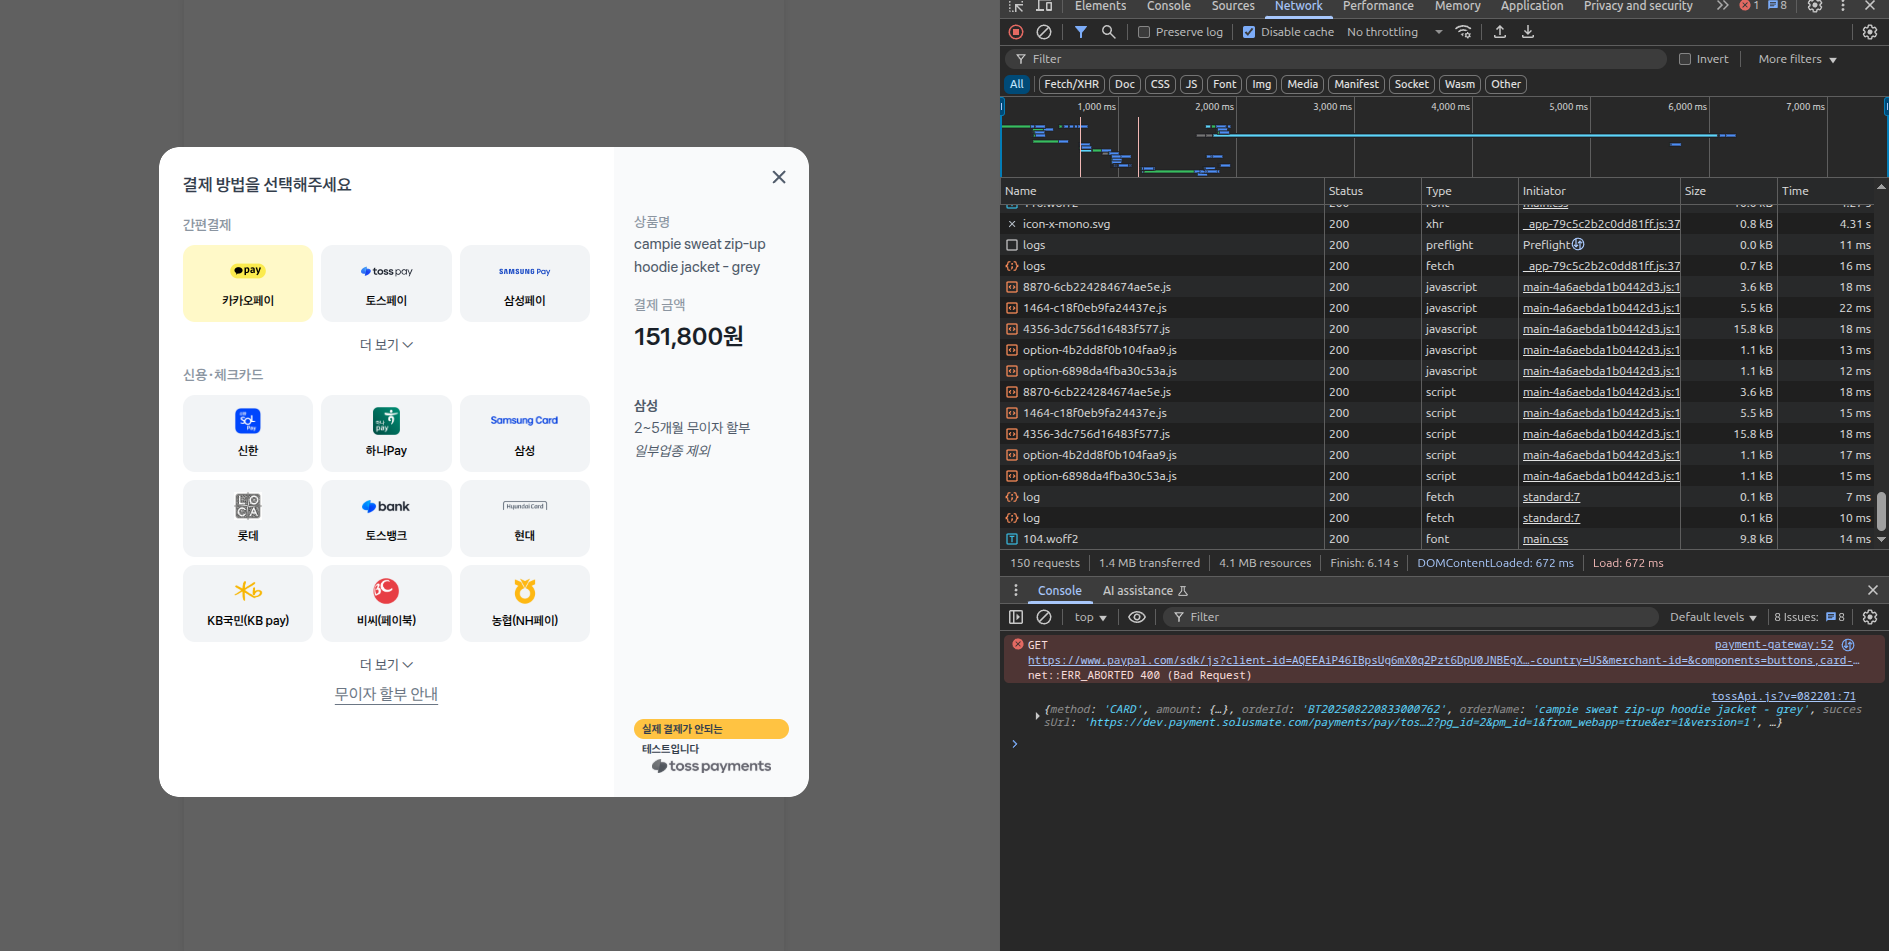Enable Preserve log checkbox
Screen dimensions: 1889x951
coord(1144,32)
